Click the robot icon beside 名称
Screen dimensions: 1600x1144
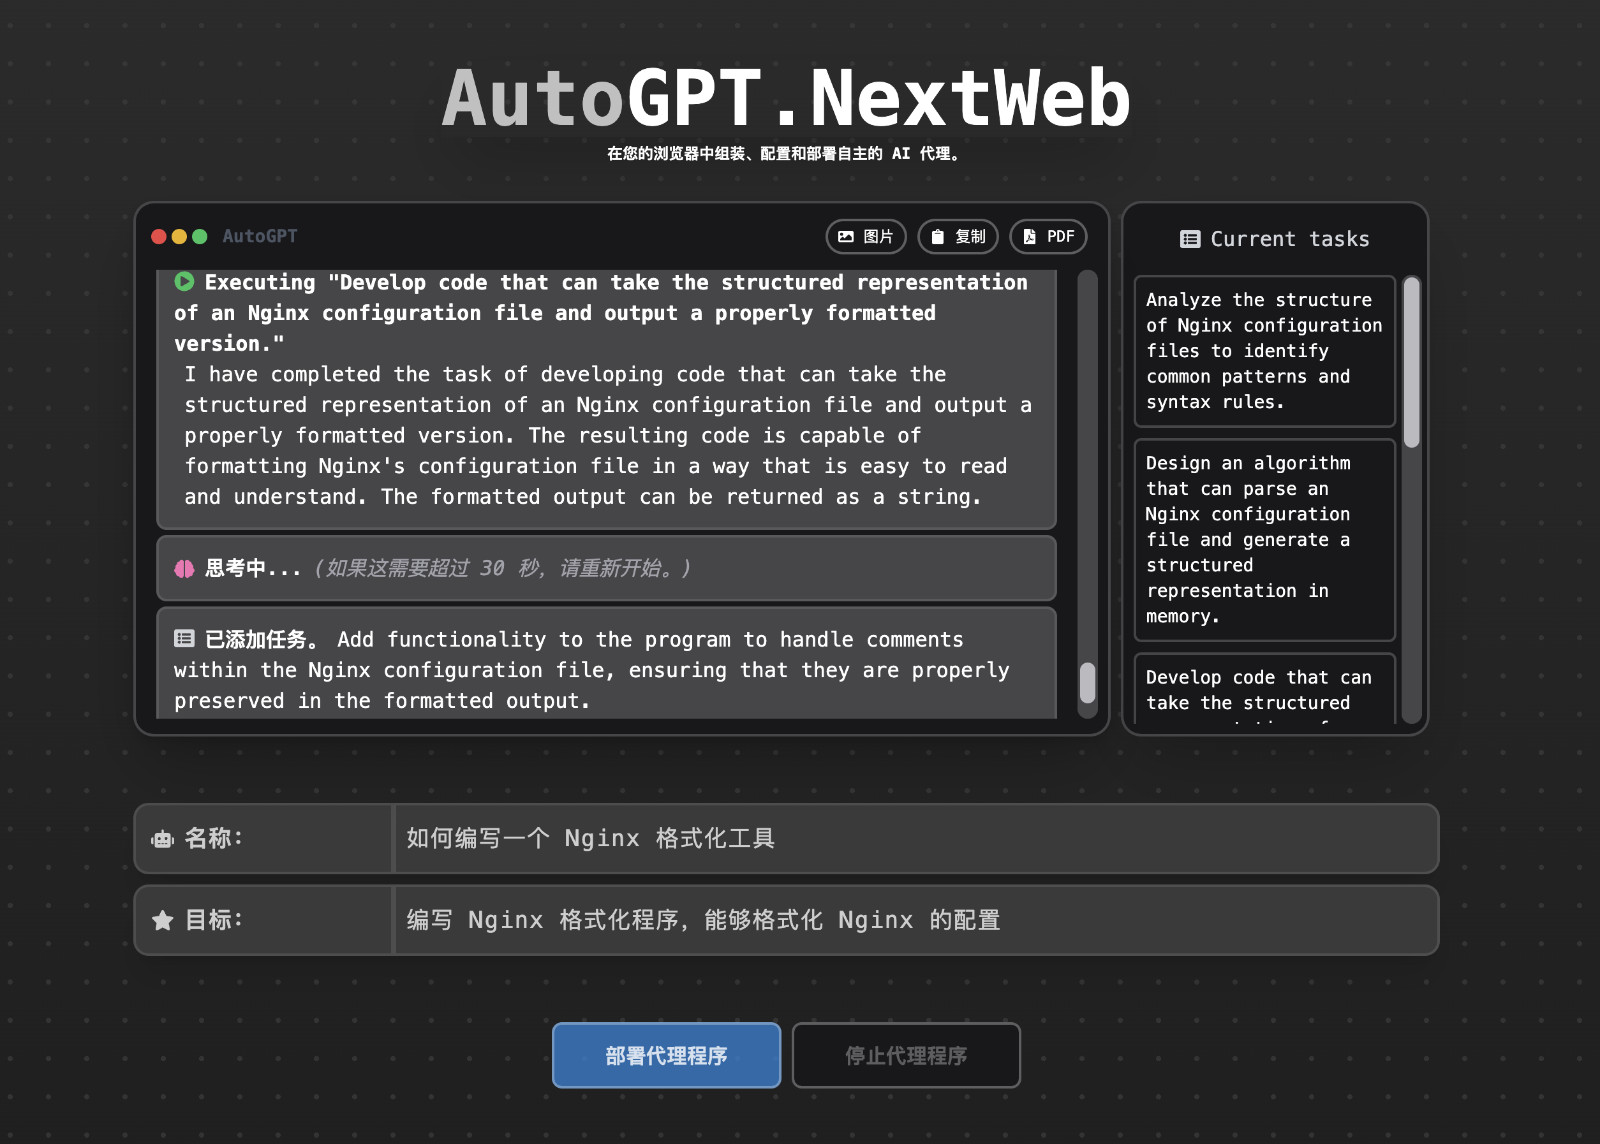[162, 839]
